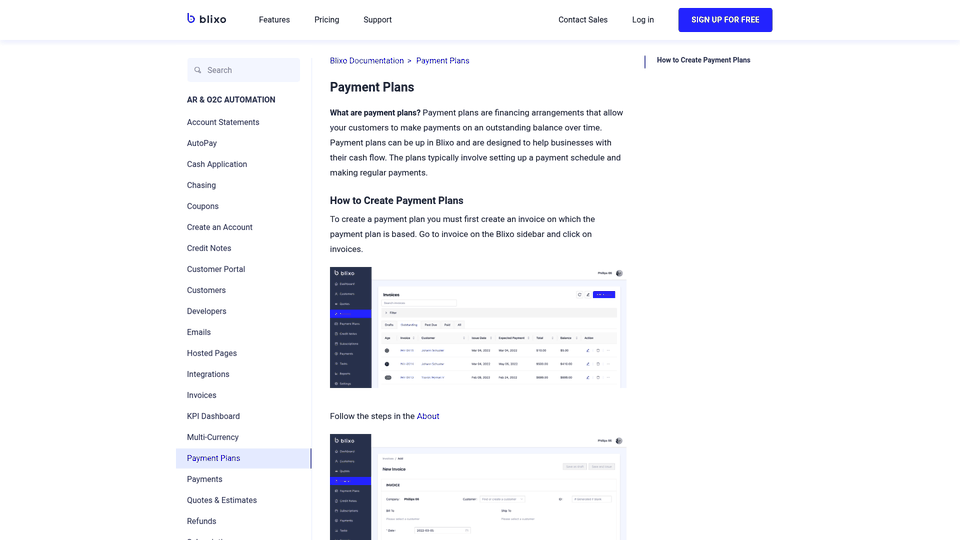Viewport: 960px width, 540px height.
Task: Click the SIGN UP FOR FREE button
Action: [725, 20]
